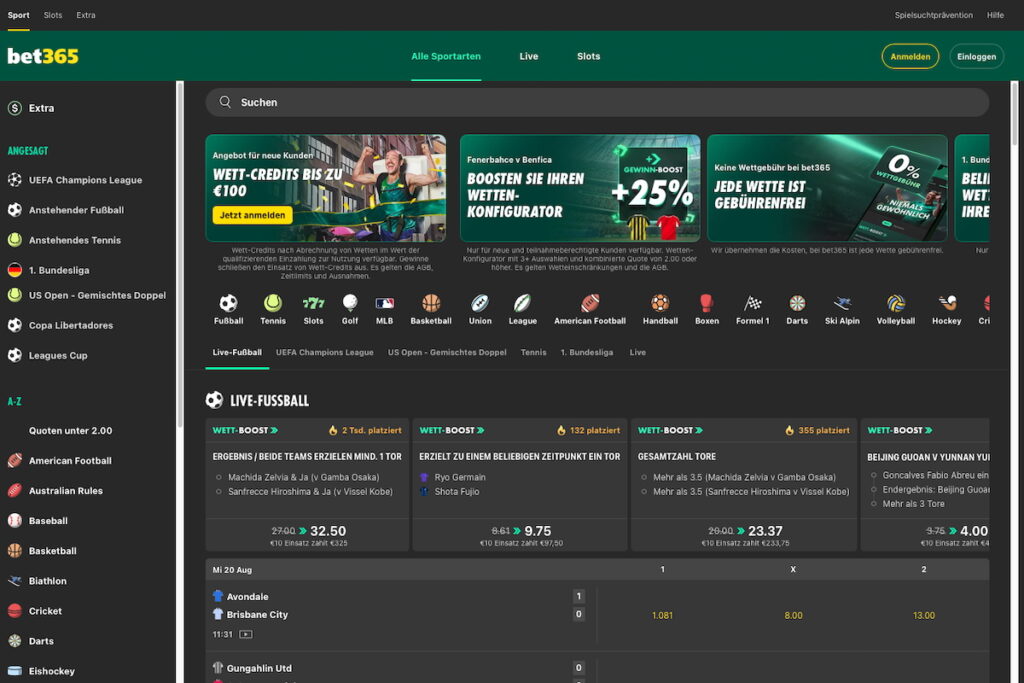The width and height of the screenshot is (1024, 683).
Task: Click the Ski Alpin icon
Action: 842,303
